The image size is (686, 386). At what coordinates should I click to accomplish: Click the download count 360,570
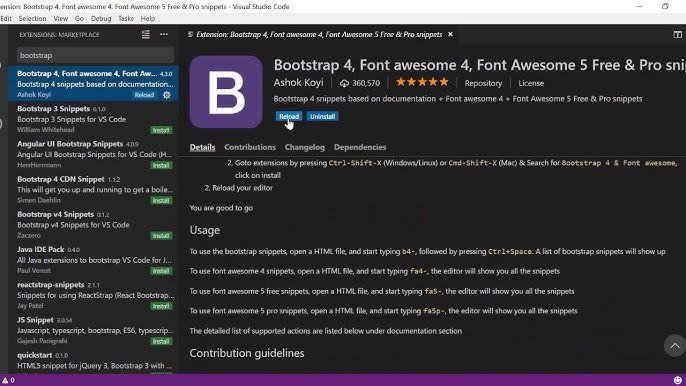tap(360, 83)
